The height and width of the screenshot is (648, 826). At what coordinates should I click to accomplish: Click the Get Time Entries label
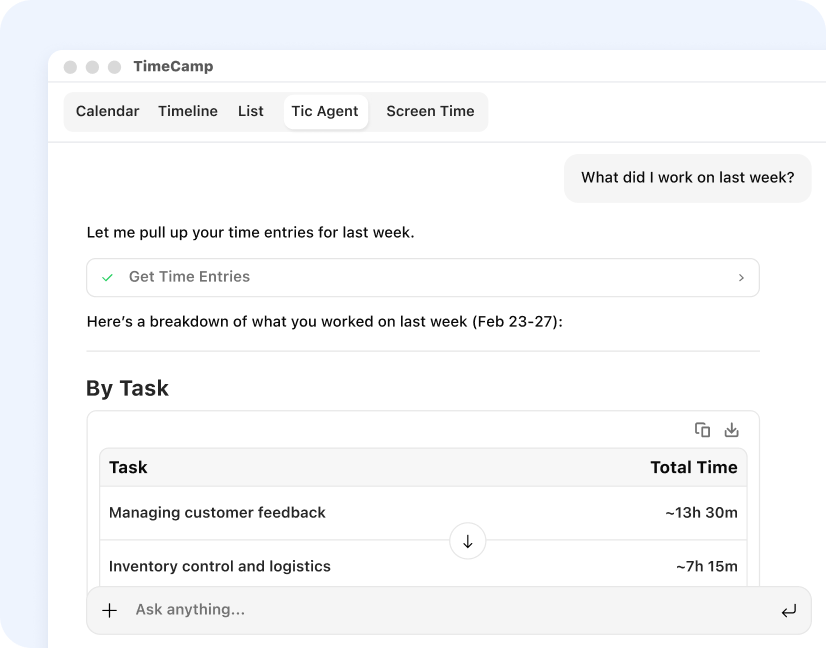tap(189, 277)
